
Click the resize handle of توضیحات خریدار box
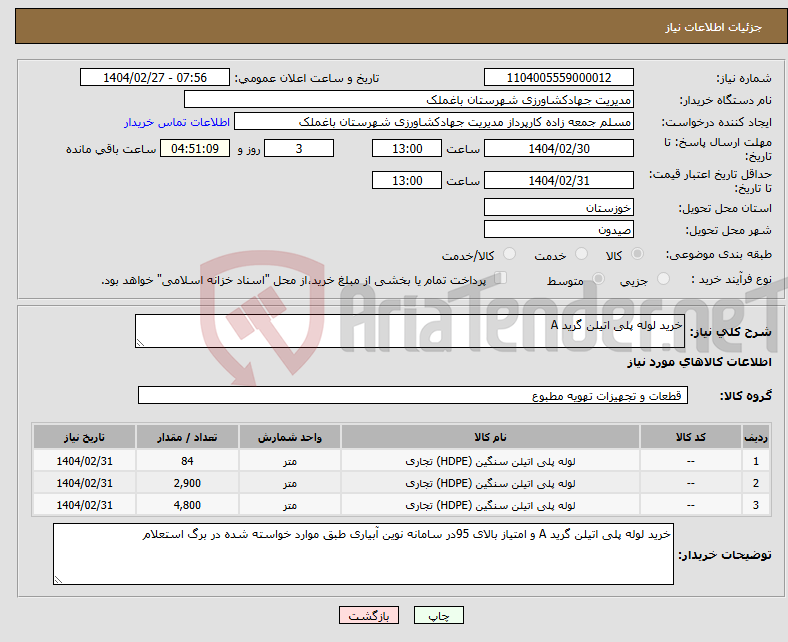click(58, 580)
